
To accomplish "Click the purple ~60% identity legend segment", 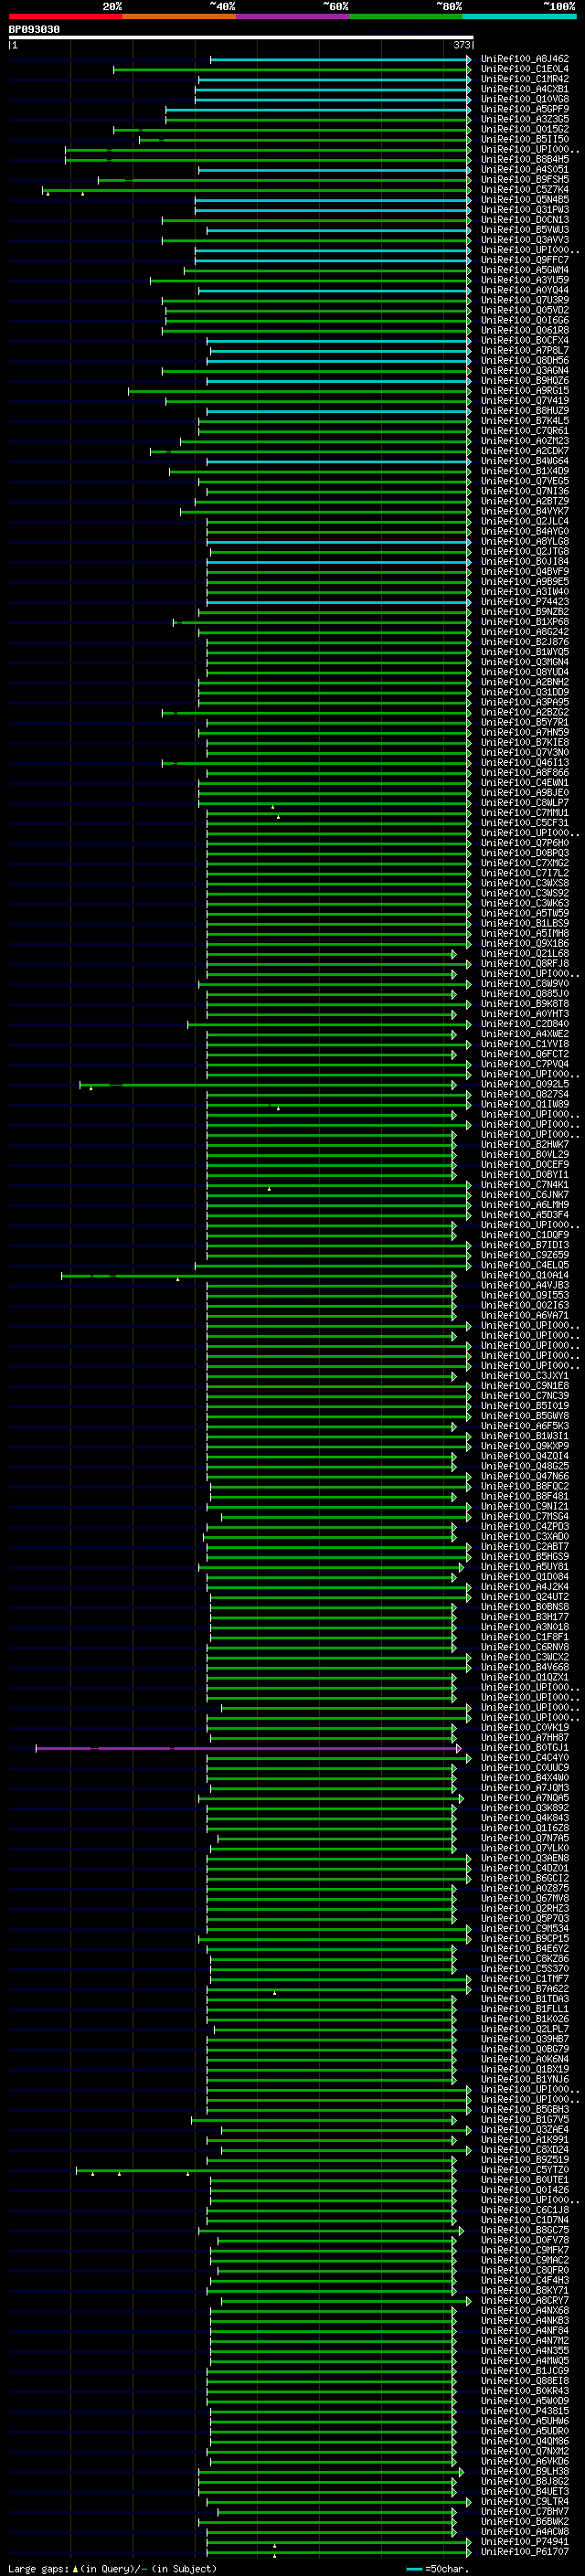I will click(x=293, y=16).
